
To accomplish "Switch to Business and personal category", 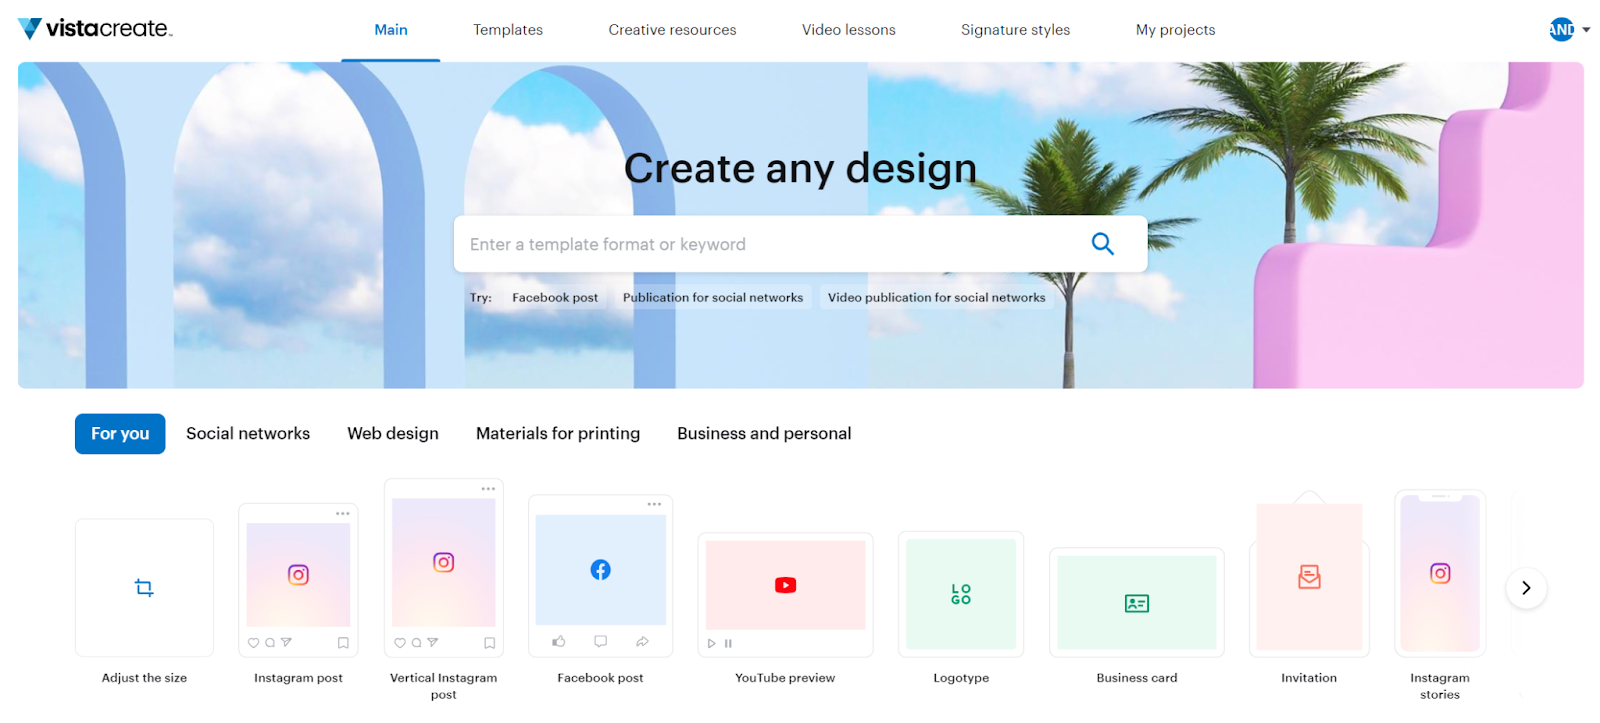I will coord(764,434).
